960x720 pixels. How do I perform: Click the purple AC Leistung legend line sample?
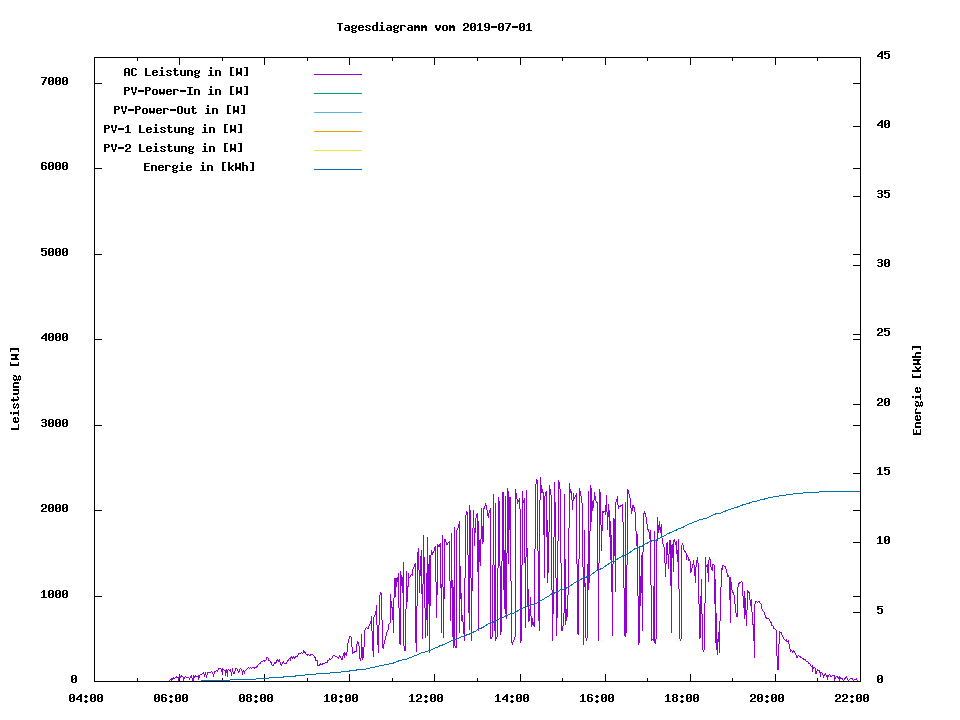click(x=337, y=74)
